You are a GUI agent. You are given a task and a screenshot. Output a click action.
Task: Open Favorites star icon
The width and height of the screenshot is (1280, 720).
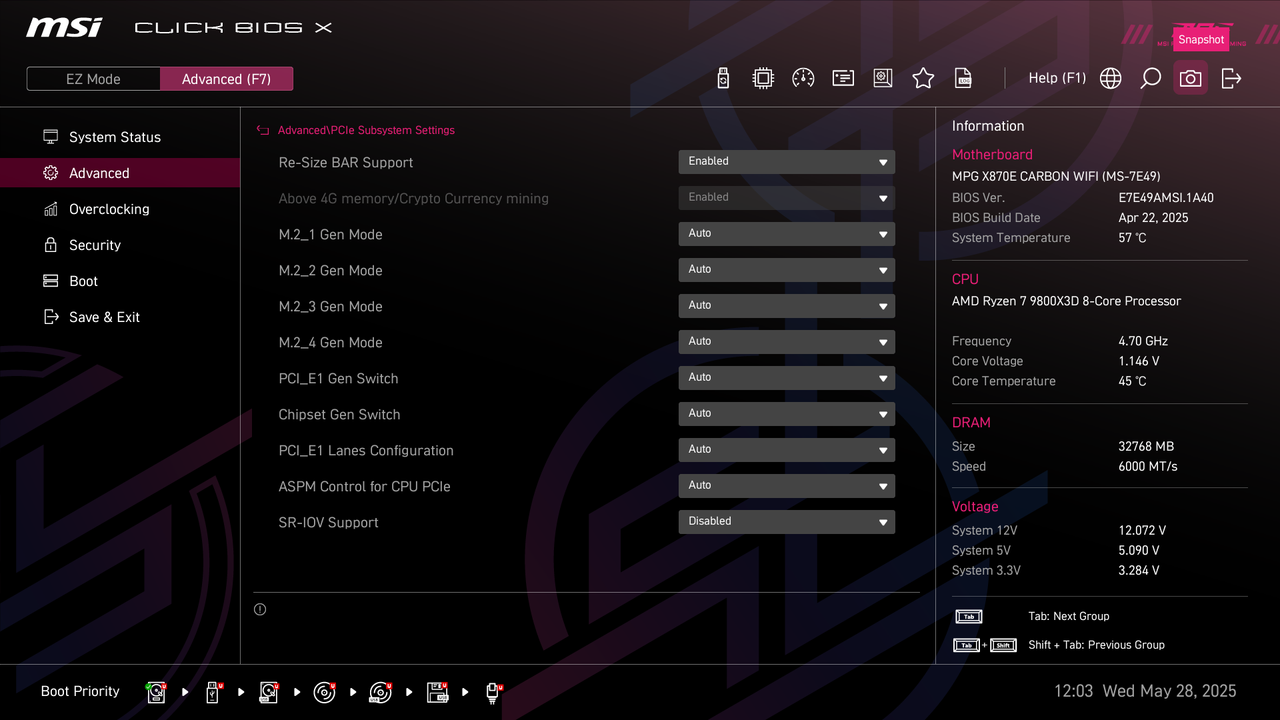coord(923,78)
